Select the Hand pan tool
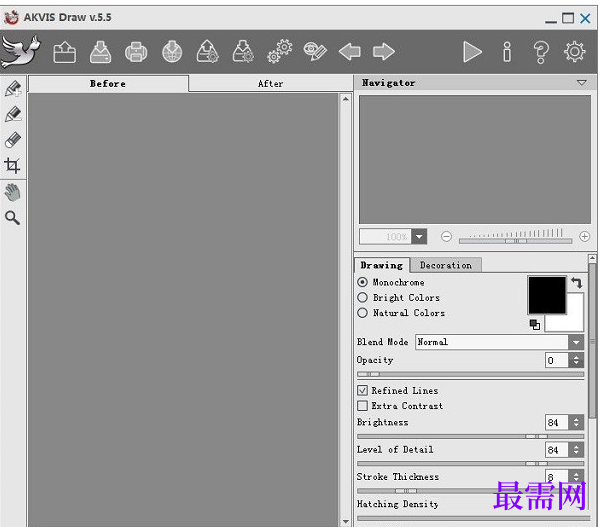The height and width of the screenshot is (527, 605). 13,193
